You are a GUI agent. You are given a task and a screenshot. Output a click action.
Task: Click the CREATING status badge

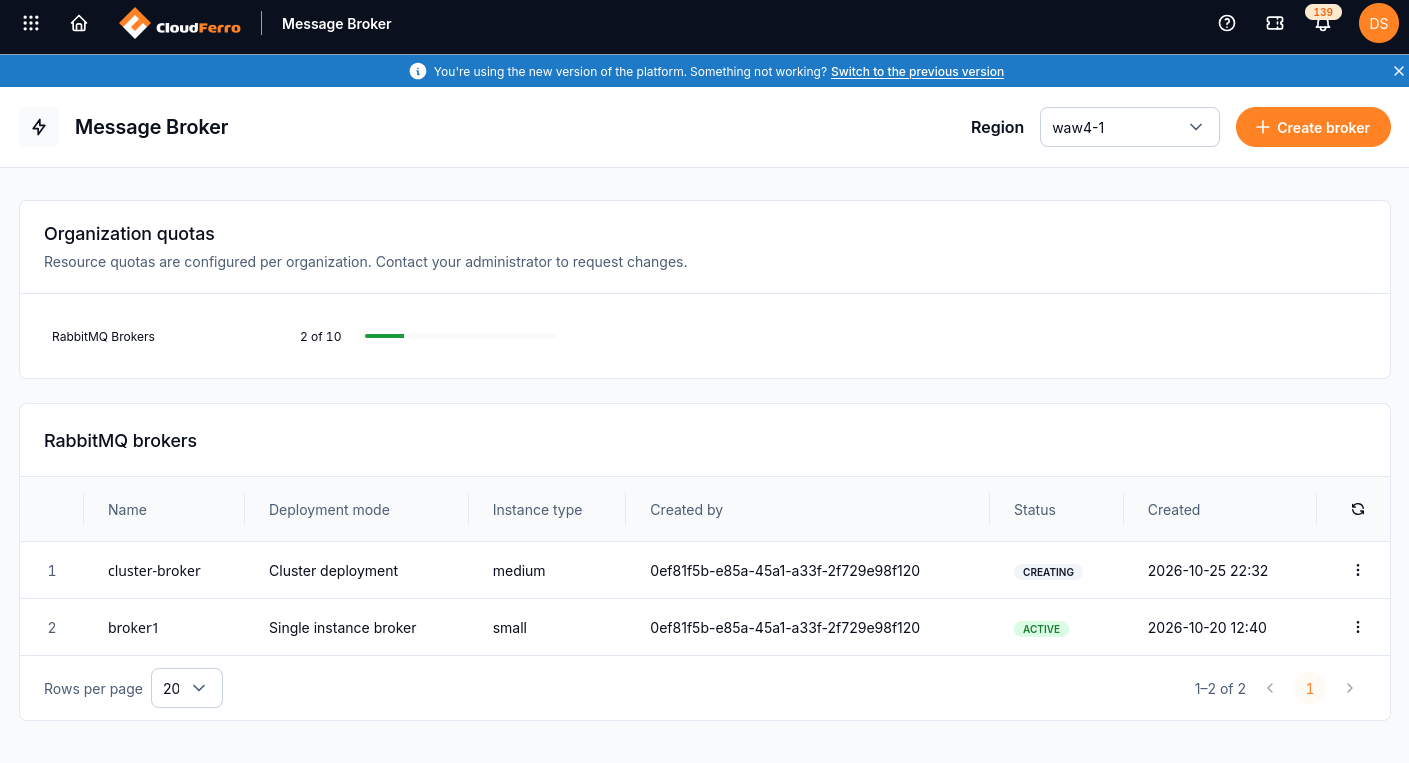(1048, 572)
